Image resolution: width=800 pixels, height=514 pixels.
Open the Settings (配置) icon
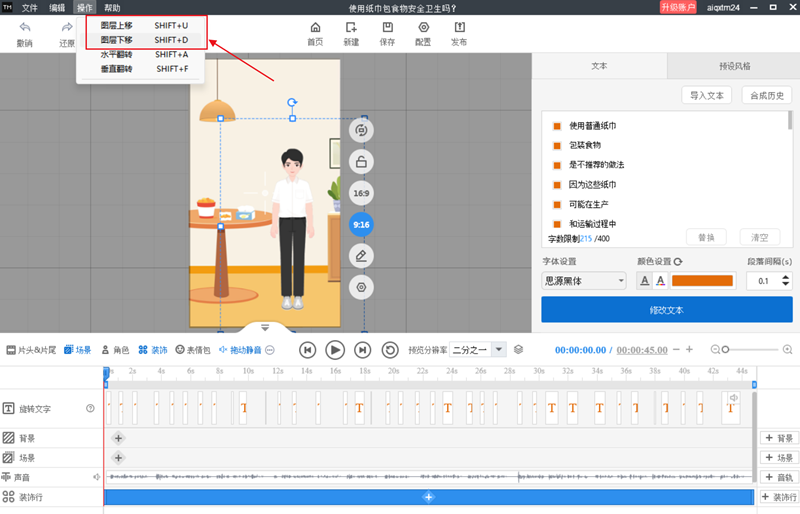click(x=423, y=27)
